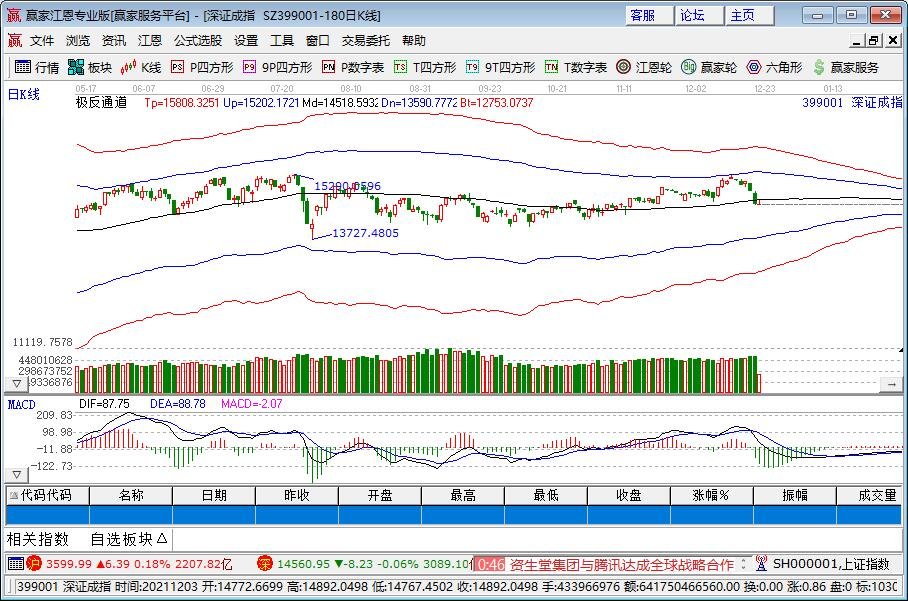Restore the inner chart window
Screen dimensions: 908x601
pos(874,41)
